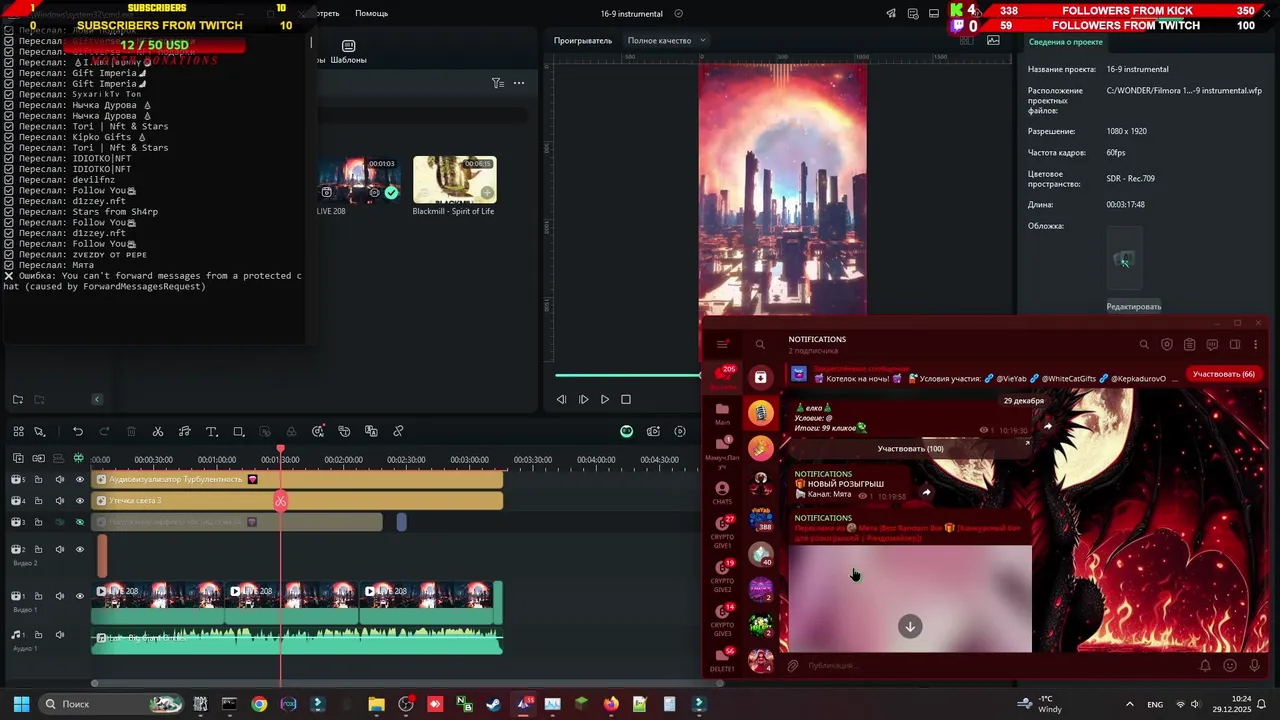Open the Steam icon in Windows taskbar
1280x720 pixels.
pyautogui.click(x=493, y=704)
